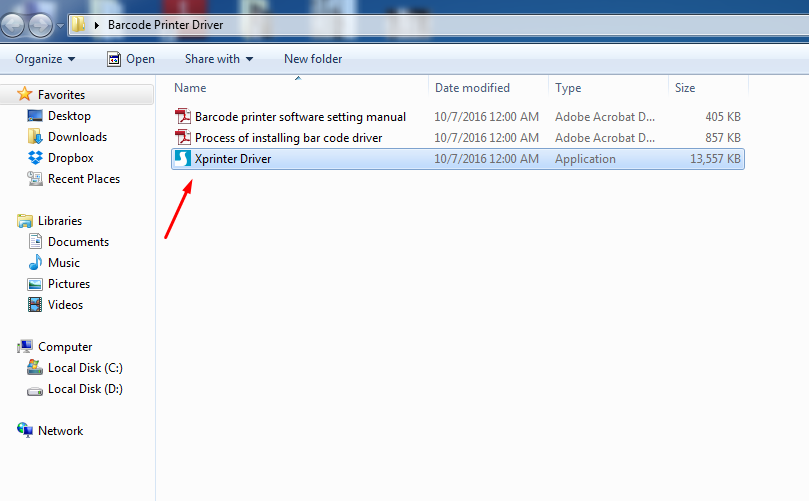Click the Libraries icon
Screen dimensions: 809x501
point(24,221)
